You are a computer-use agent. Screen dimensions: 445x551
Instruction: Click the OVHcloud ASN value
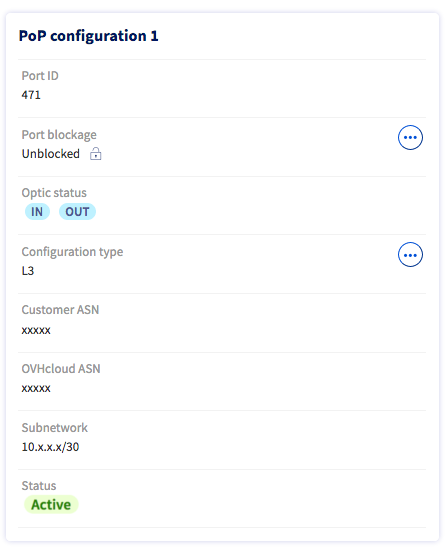(36, 389)
